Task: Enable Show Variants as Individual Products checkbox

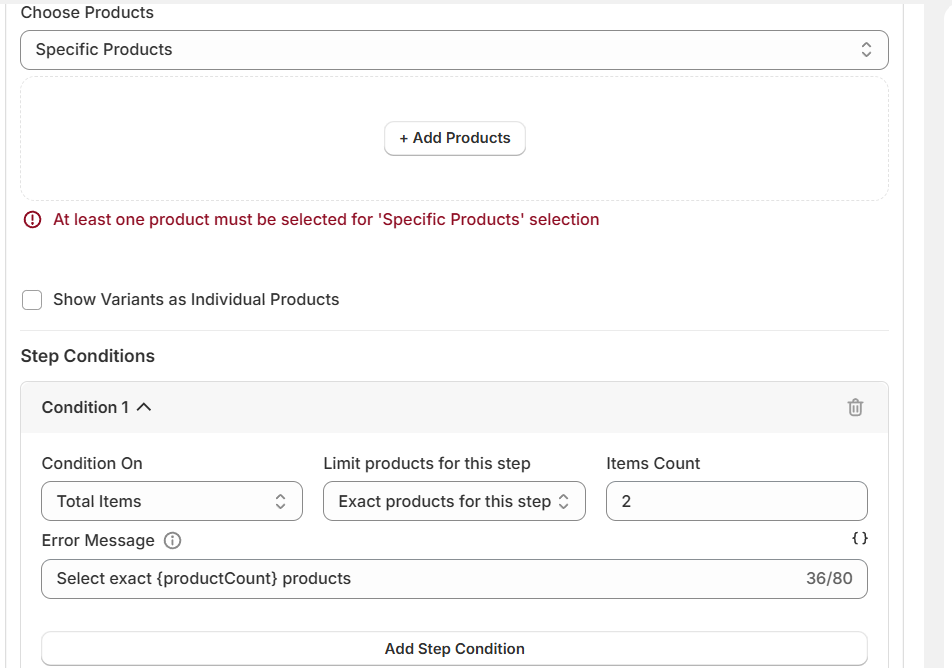Action: (x=32, y=300)
